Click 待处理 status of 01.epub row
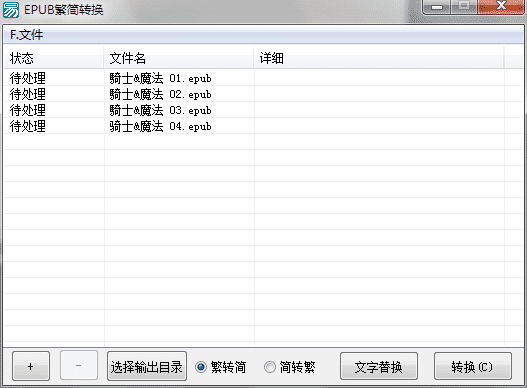This screenshot has width=527, height=388. [x=28, y=78]
